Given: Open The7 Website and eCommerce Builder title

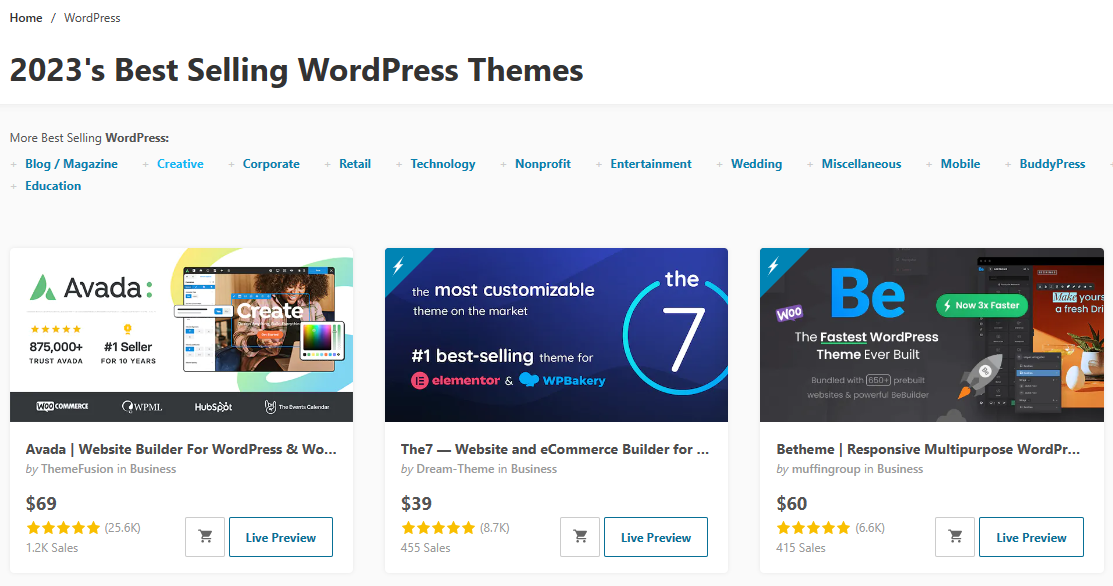Looking at the screenshot, I should [x=555, y=449].
